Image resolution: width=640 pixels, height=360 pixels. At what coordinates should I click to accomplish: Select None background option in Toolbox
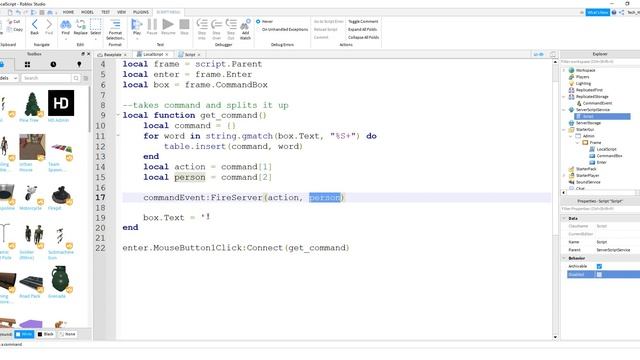click(x=68, y=334)
